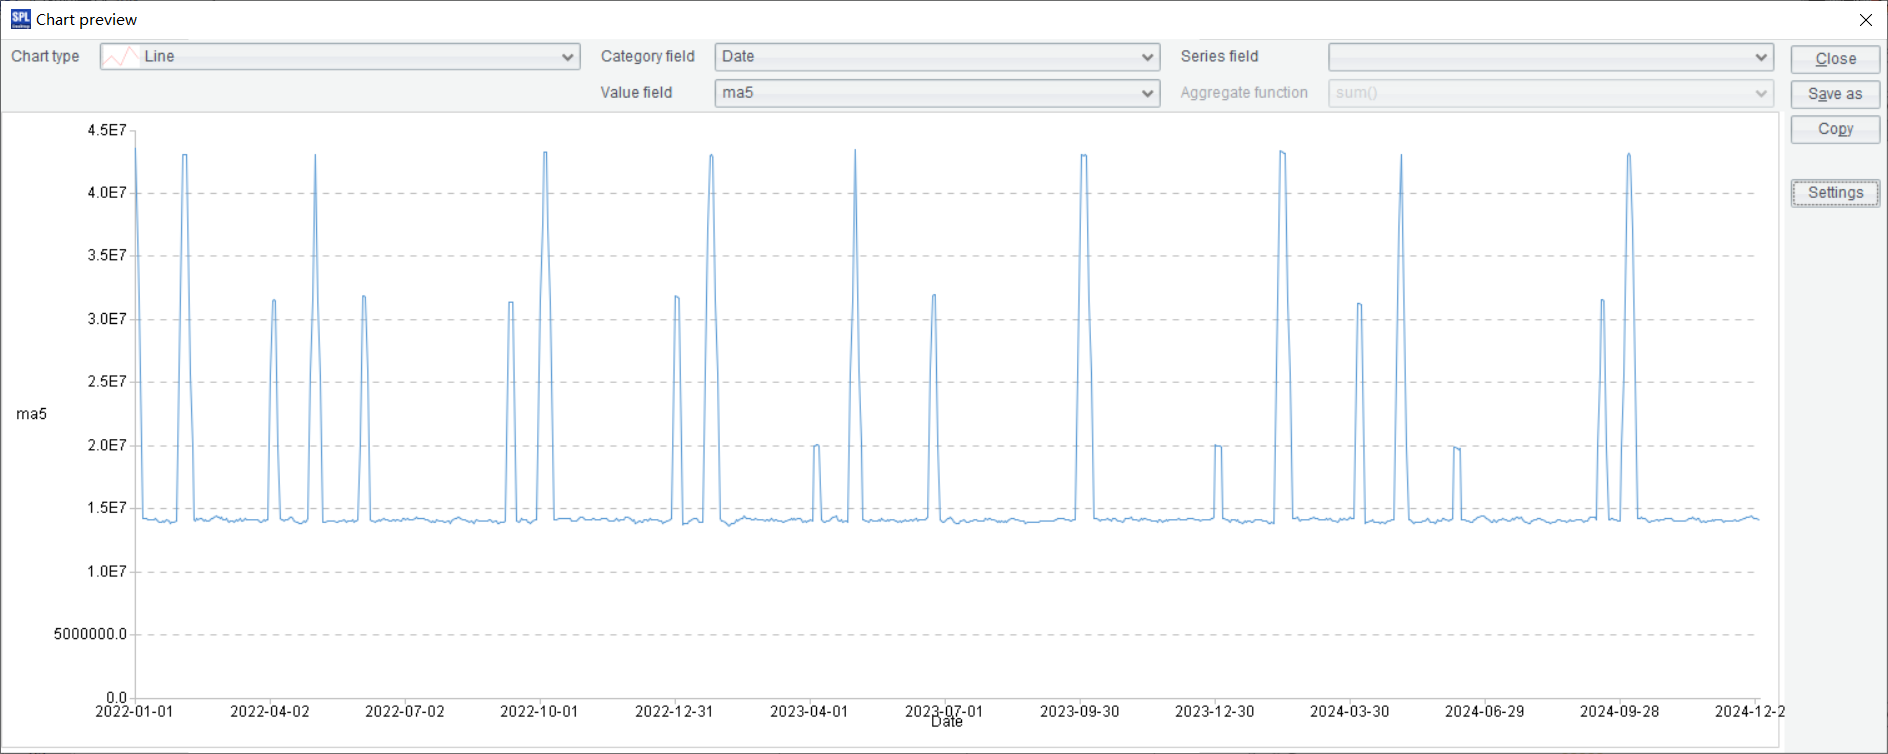Click the 2023-04-01 x-axis tick label

click(809, 712)
